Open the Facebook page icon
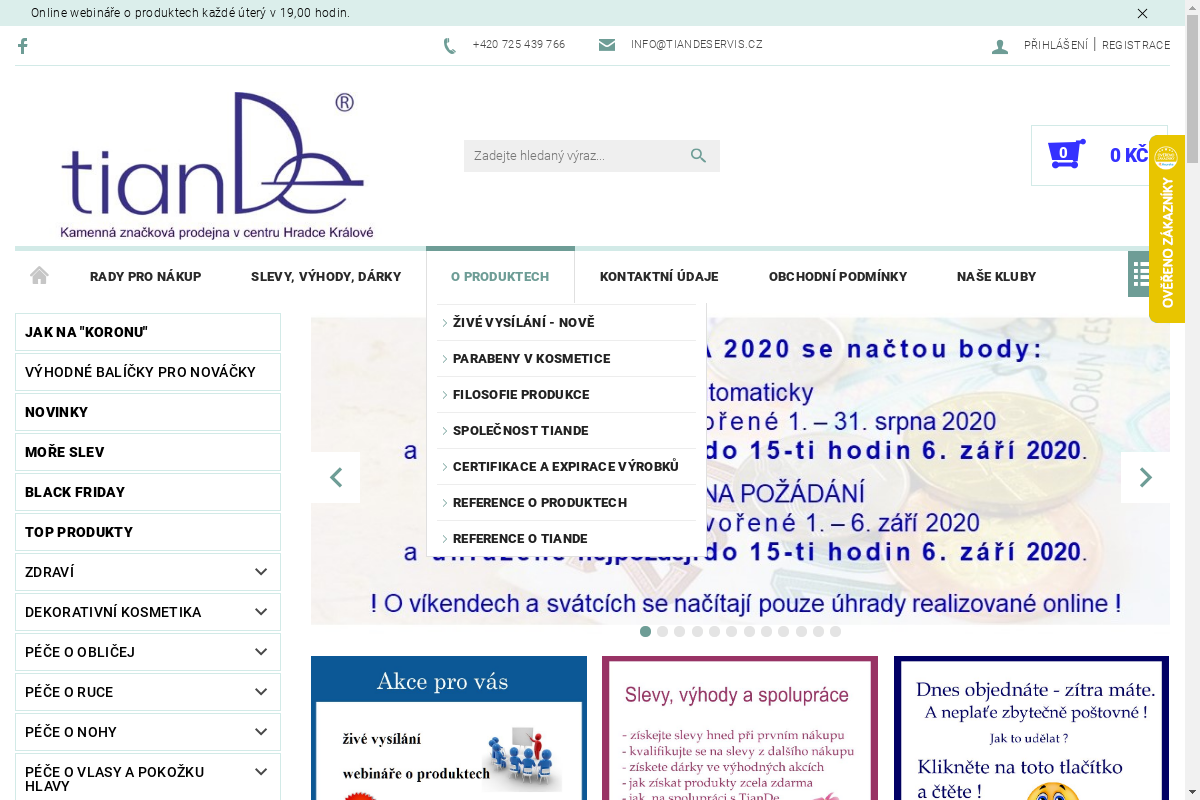Screen dimensions: 1200x800 (22, 45)
